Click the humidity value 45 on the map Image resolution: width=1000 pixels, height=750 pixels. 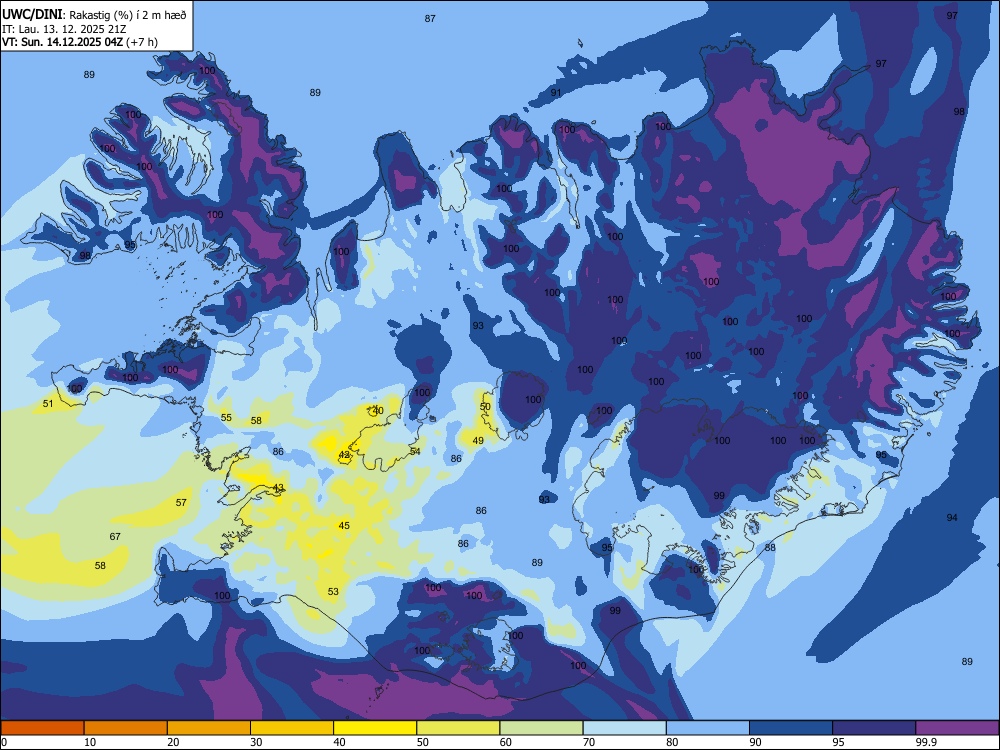[344, 526]
